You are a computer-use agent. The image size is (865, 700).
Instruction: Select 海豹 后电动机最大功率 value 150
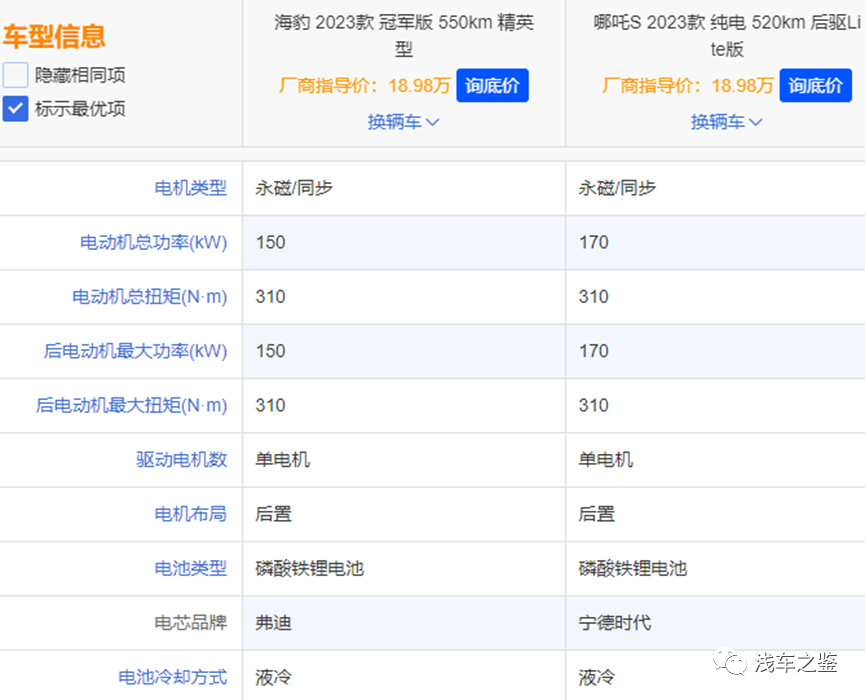coord(270,351)
